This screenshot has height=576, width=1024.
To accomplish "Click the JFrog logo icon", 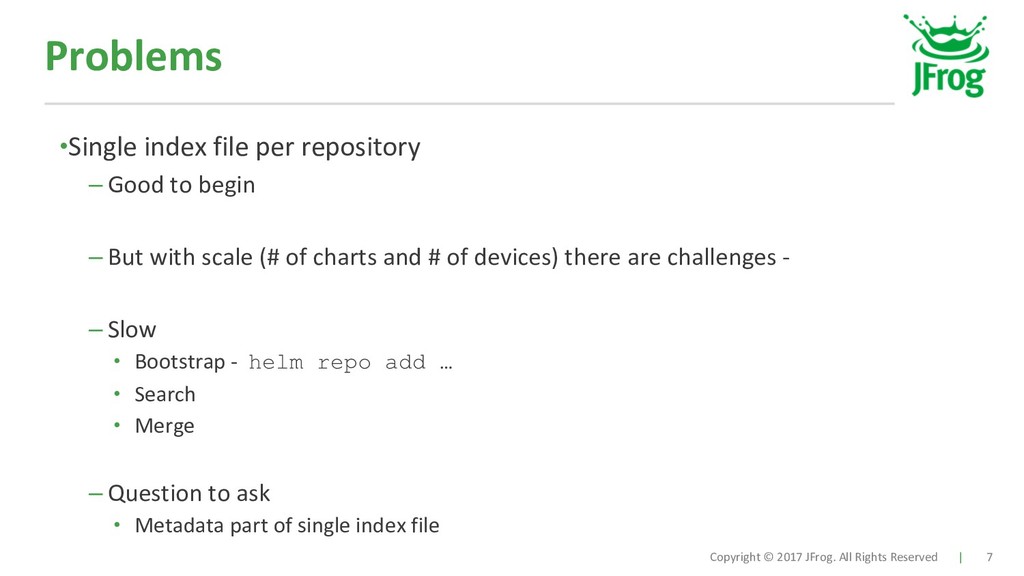I will [946, 56].
